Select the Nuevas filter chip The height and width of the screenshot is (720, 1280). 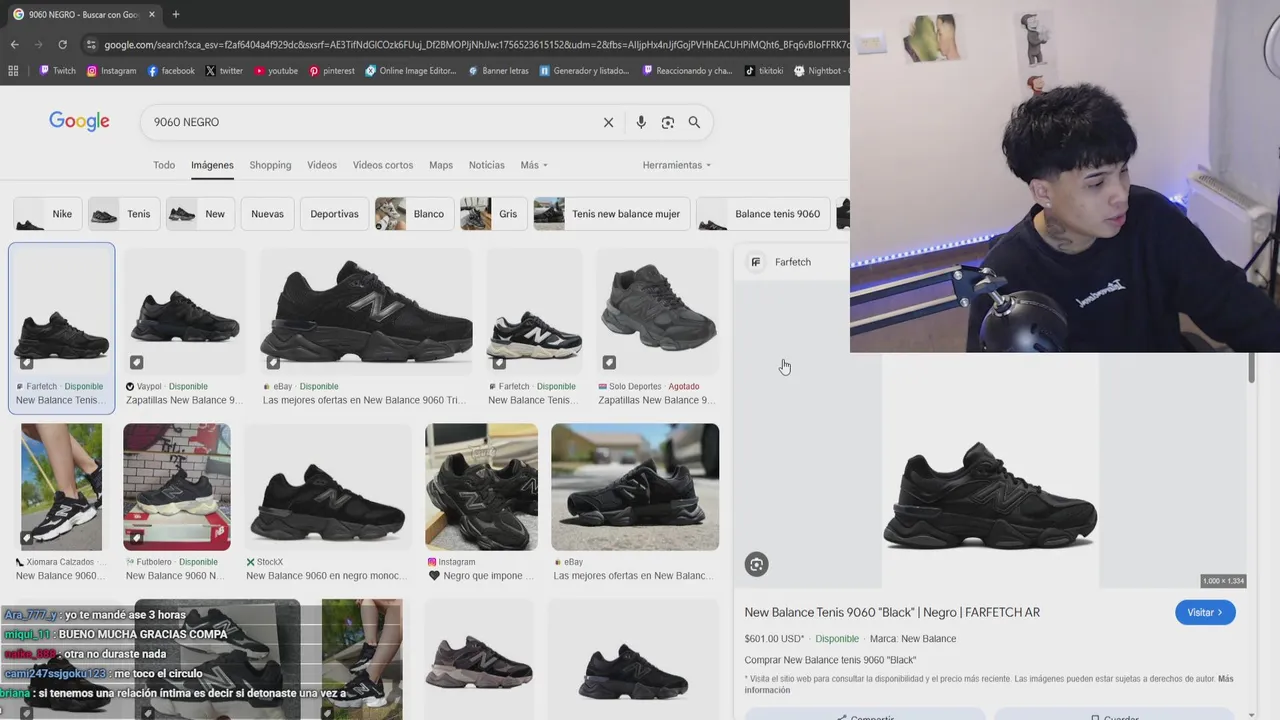pos(267,214)
